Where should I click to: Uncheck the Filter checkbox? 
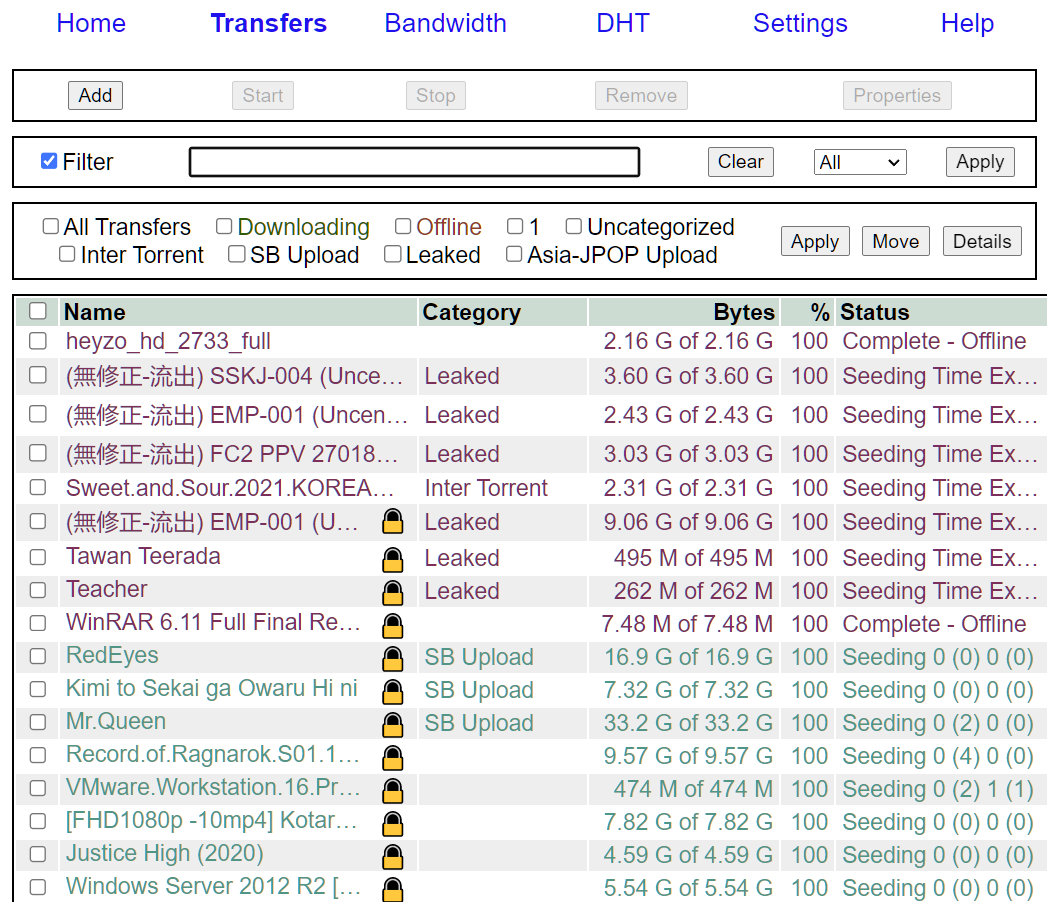point(49,161)
